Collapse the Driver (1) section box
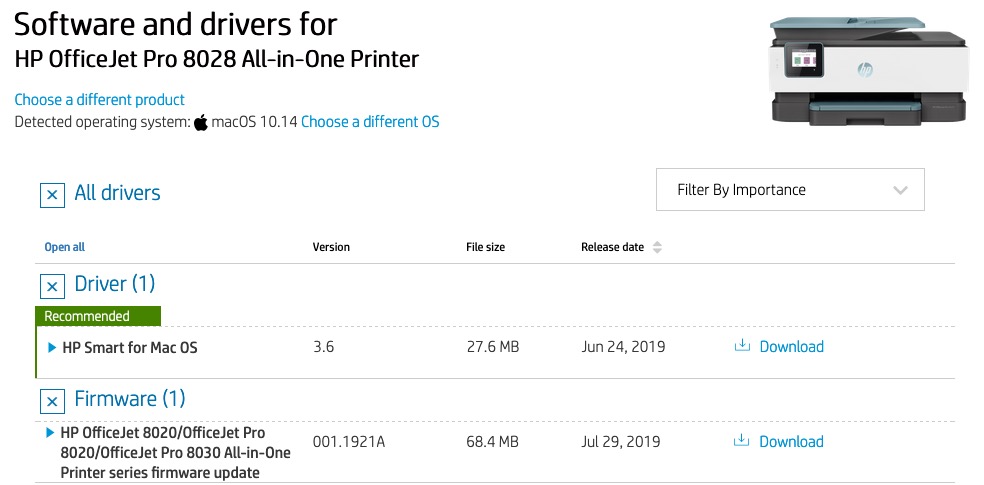The height and width of the screenshot is (485, 984). tap(52, 287)
